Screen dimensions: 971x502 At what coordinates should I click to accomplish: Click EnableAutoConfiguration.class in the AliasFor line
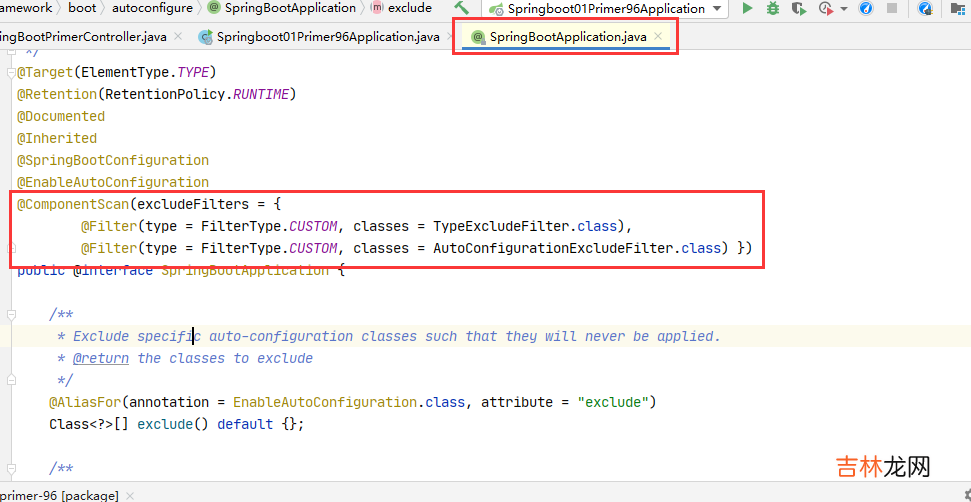click(349, 402)
